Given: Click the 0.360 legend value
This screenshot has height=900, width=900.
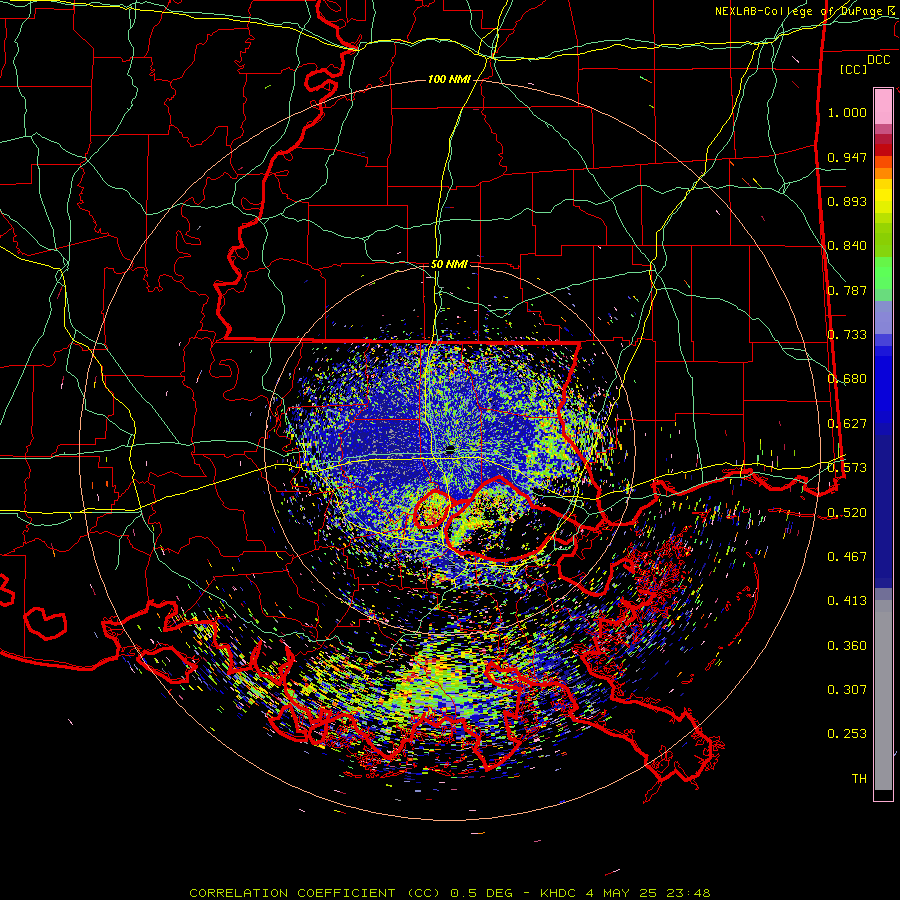Looking at the screenshot, I should (847, 646).
